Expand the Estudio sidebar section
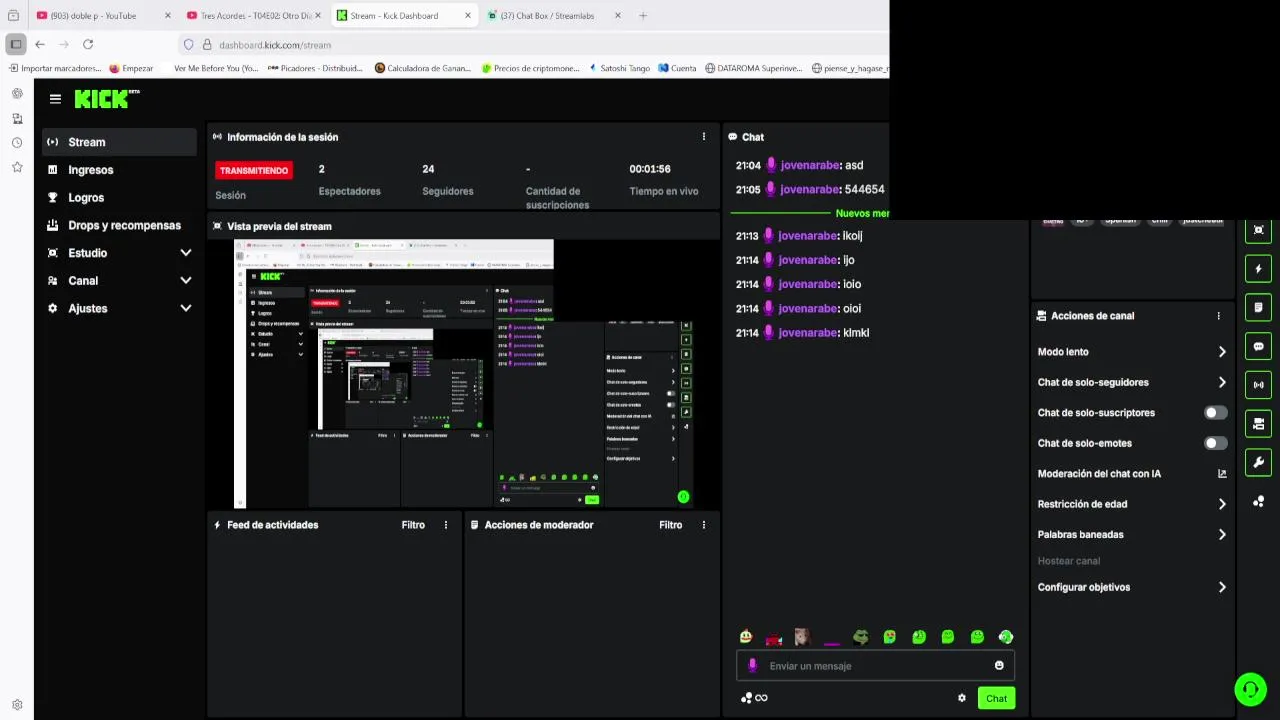 pos(186,253)
